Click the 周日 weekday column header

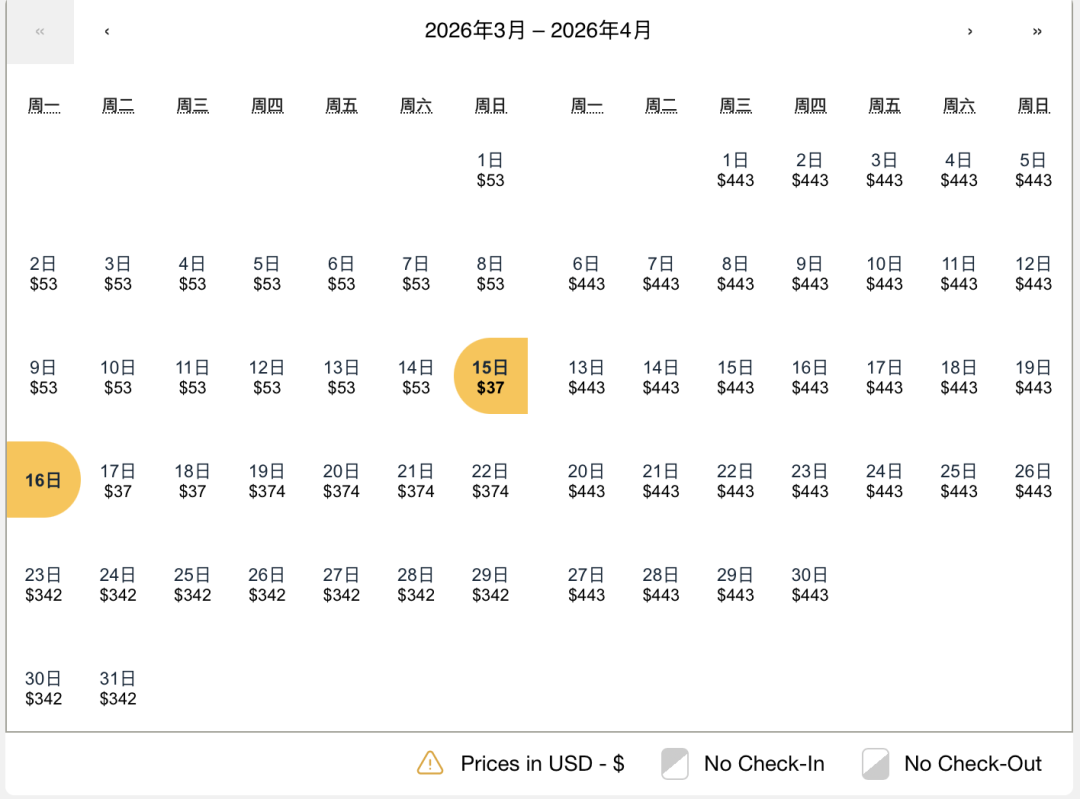[x=490, y=104]
